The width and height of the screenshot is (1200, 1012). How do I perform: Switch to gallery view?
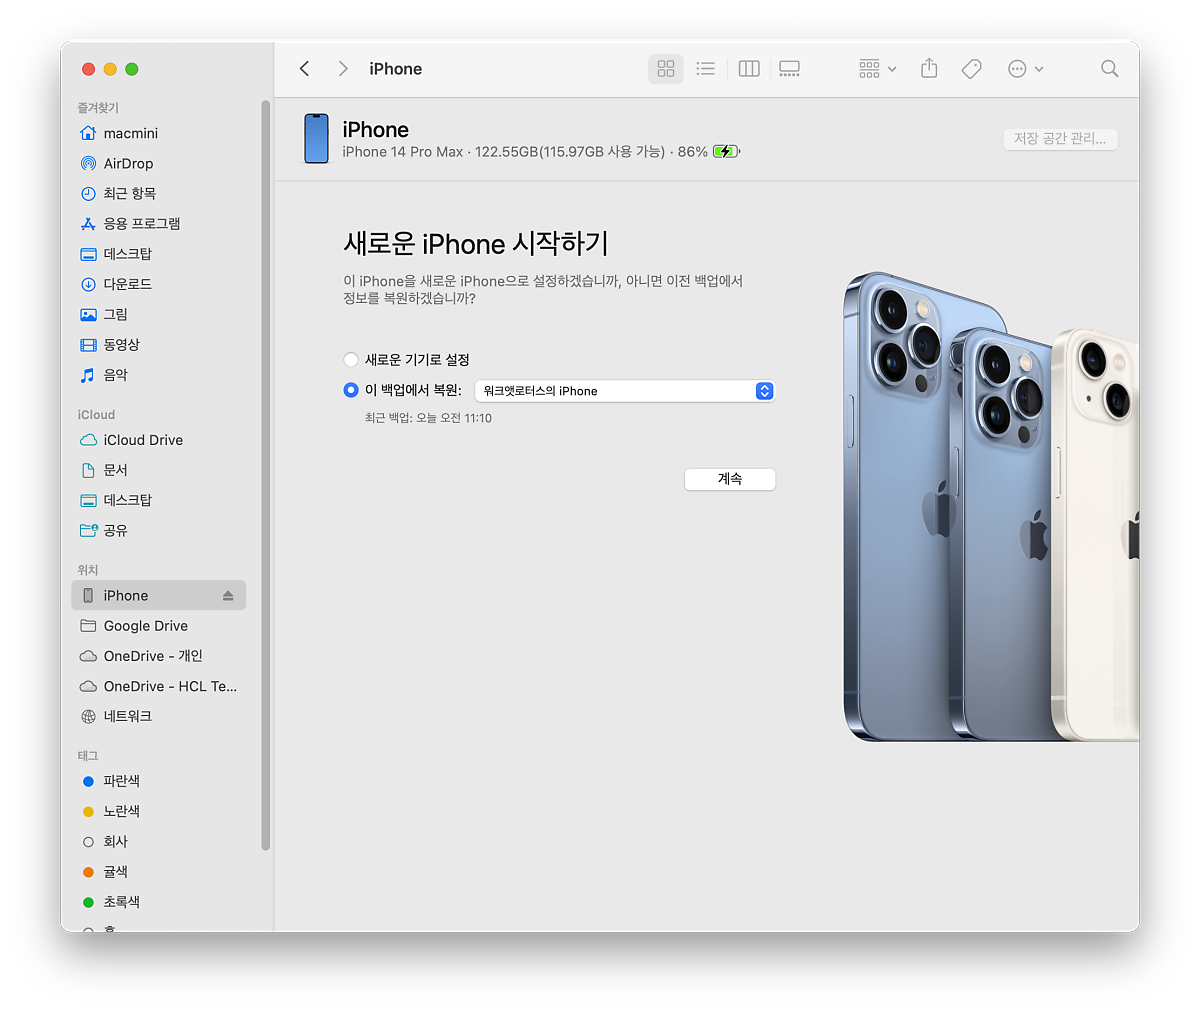point(790,68)
